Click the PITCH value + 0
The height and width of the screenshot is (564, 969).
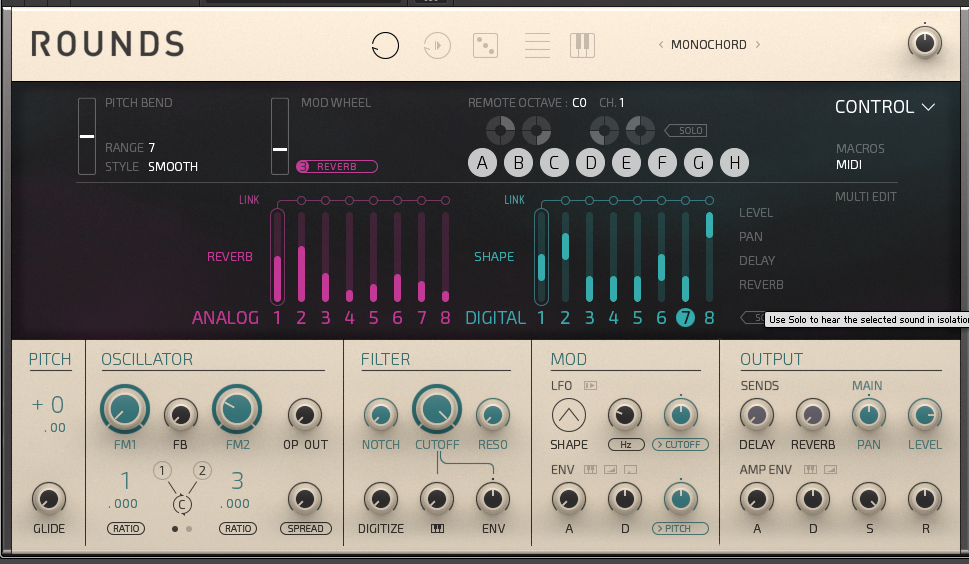click(48, 405)
